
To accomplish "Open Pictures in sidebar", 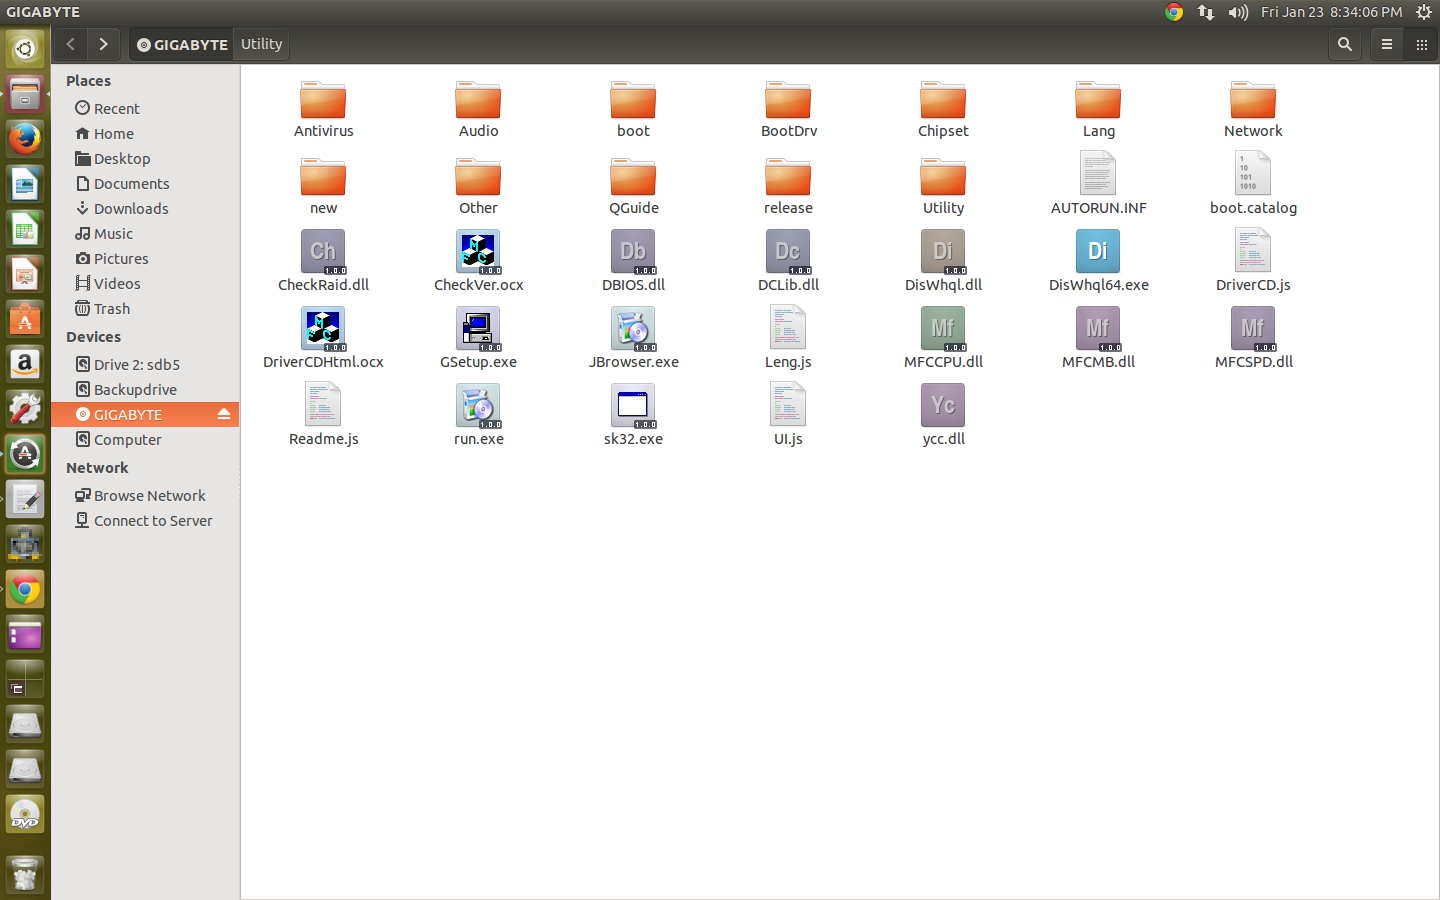I will pyautogui.click(x=145, y=258).
